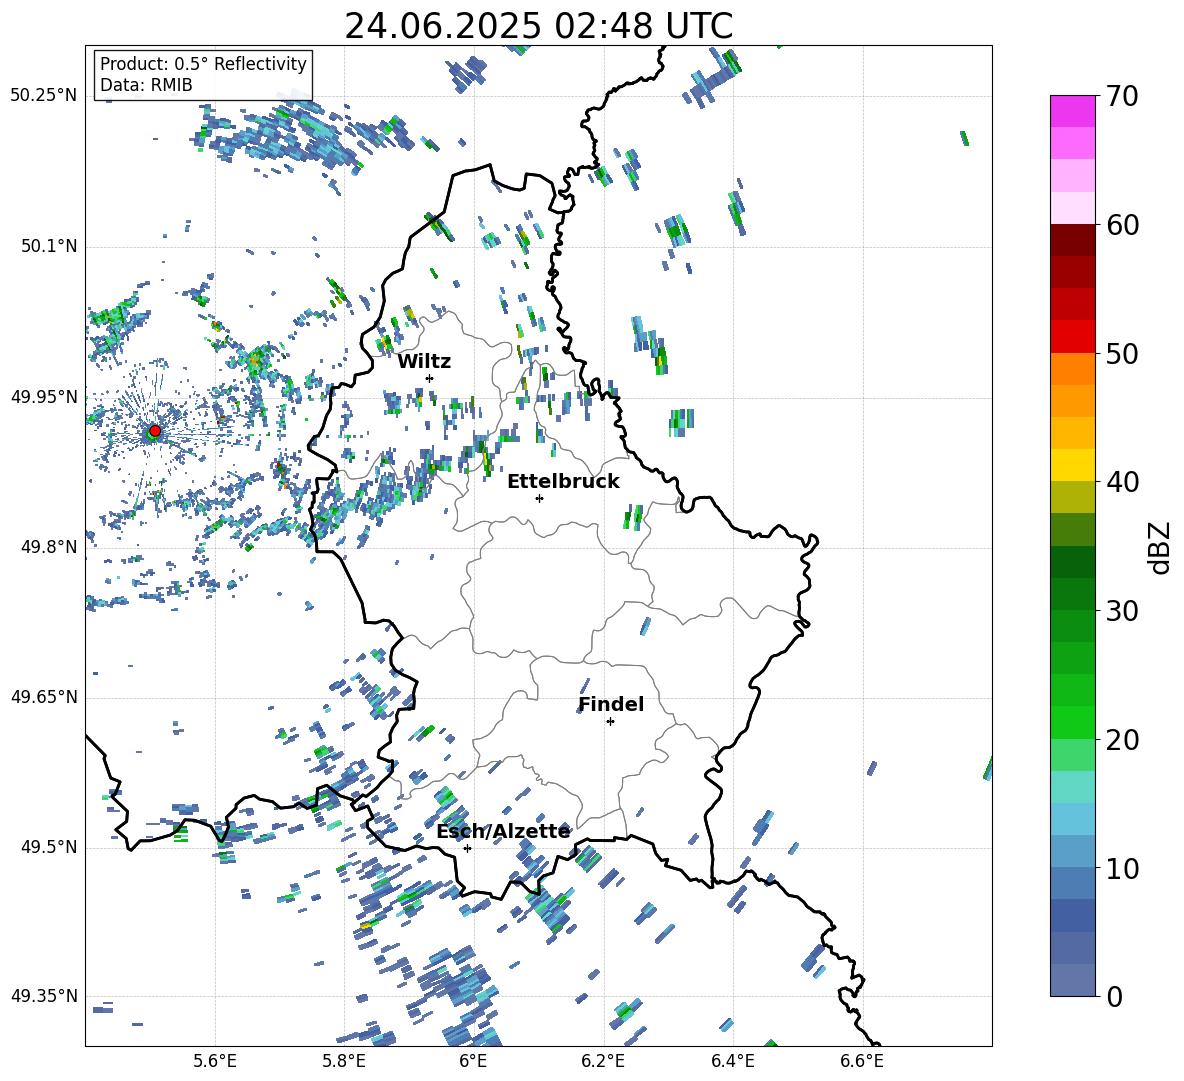Click the 60 tick on colorbar
This screenshot has height=1081, width=1184.
pyautogui.click(x=1122, y=224)
